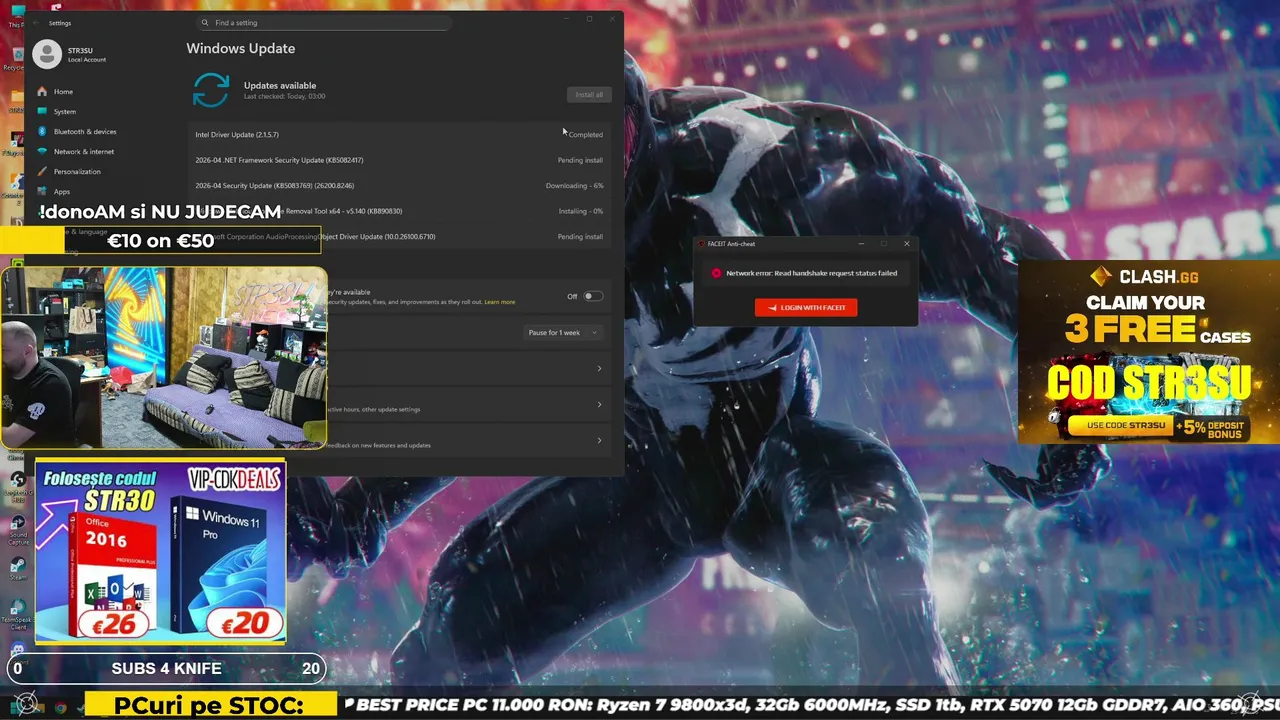Open Steam desktop shortcut

17,568
